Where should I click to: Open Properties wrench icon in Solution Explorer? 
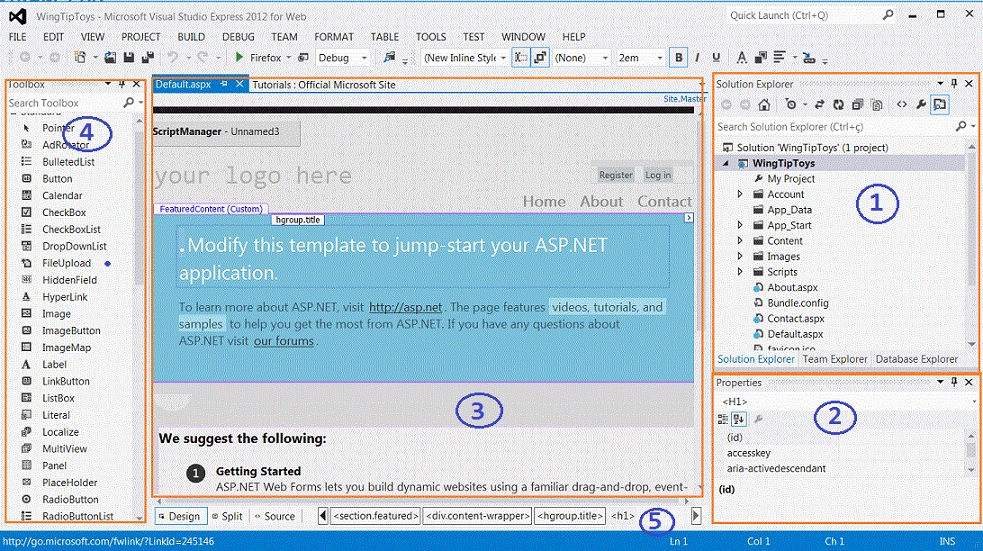920,105
